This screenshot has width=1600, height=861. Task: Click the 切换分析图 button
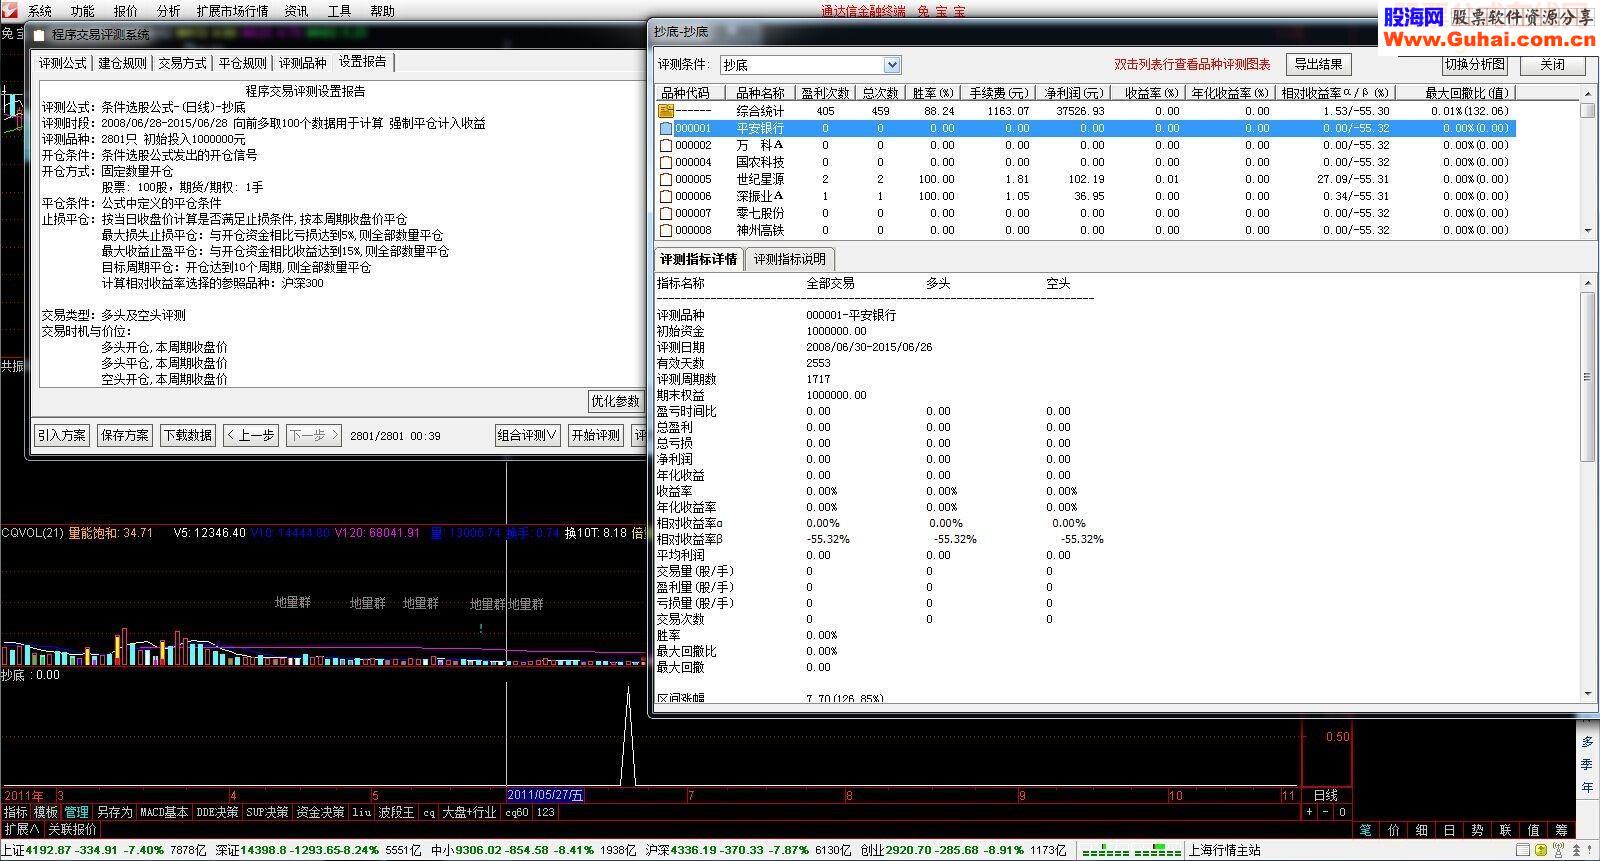pos(1475,64)
